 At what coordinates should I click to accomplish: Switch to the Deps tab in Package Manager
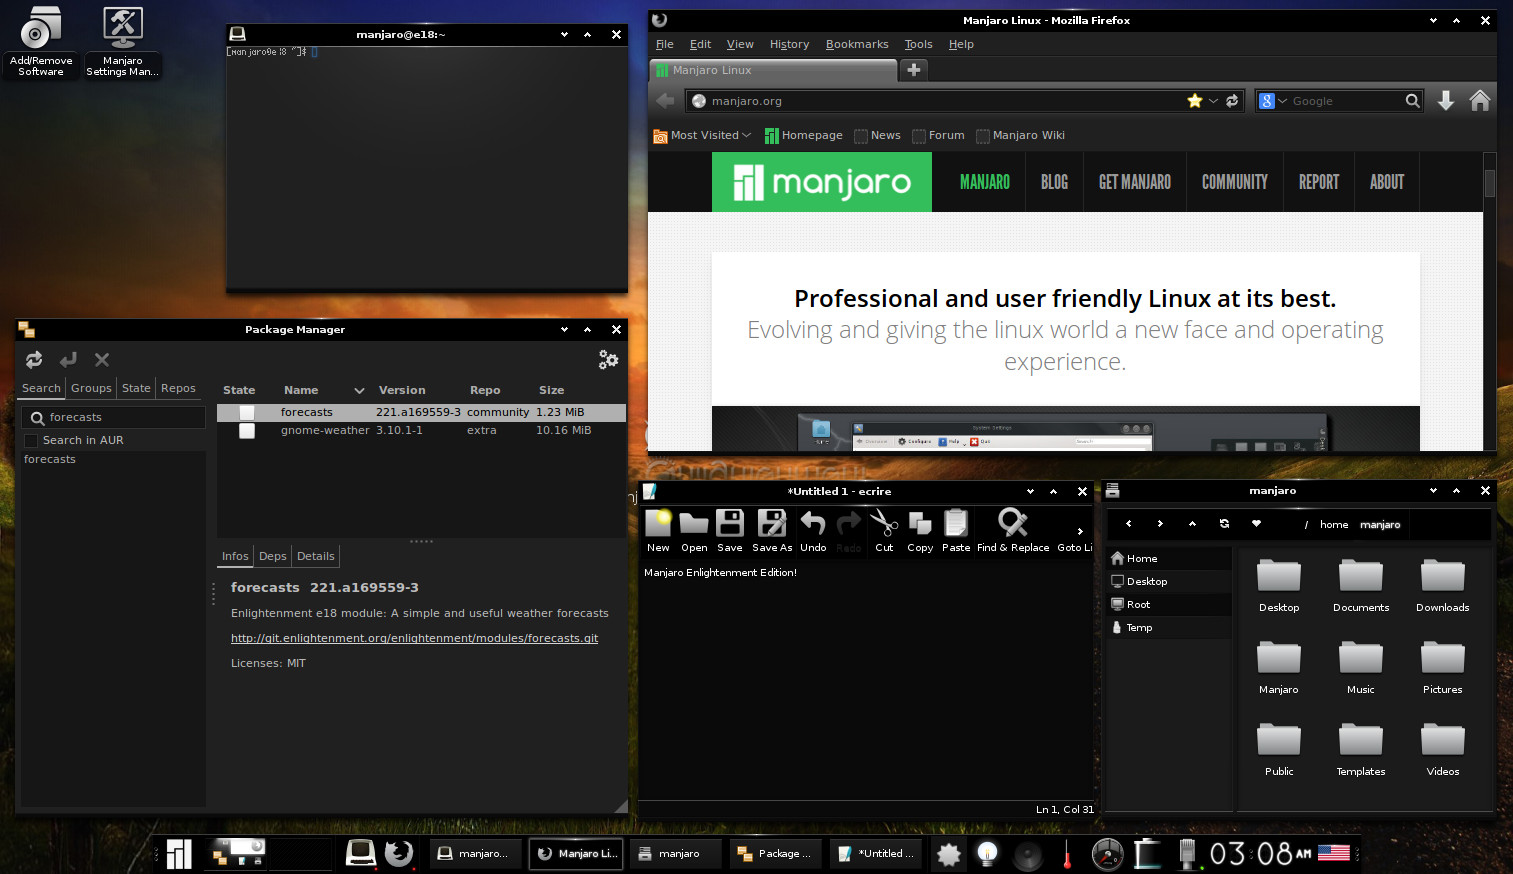[272, 556]
